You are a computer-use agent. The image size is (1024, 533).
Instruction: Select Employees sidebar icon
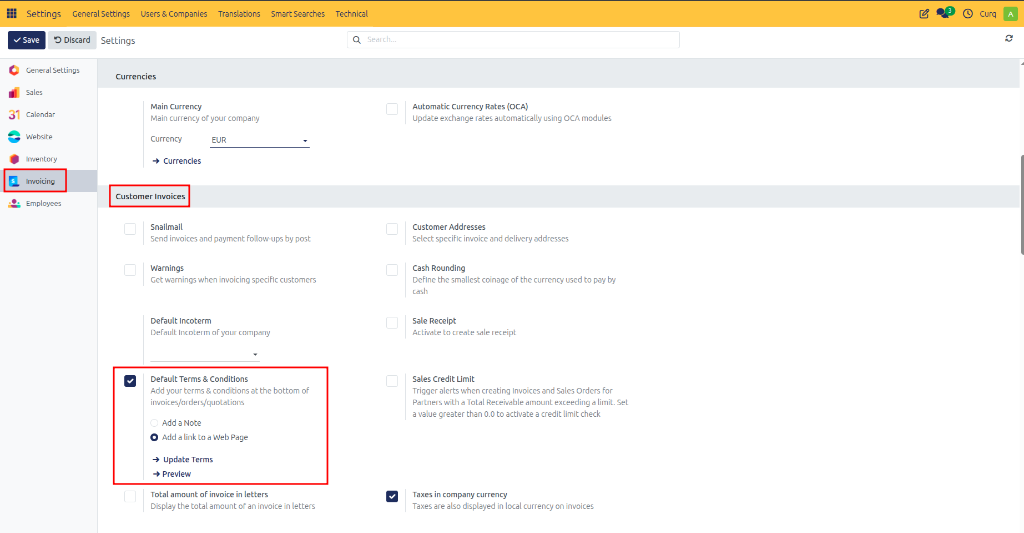click(x=14, y=203)
